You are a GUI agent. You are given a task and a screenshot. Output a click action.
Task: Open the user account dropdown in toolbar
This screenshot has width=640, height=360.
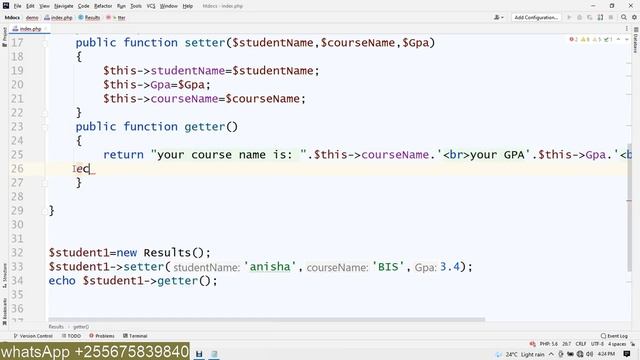498,18
